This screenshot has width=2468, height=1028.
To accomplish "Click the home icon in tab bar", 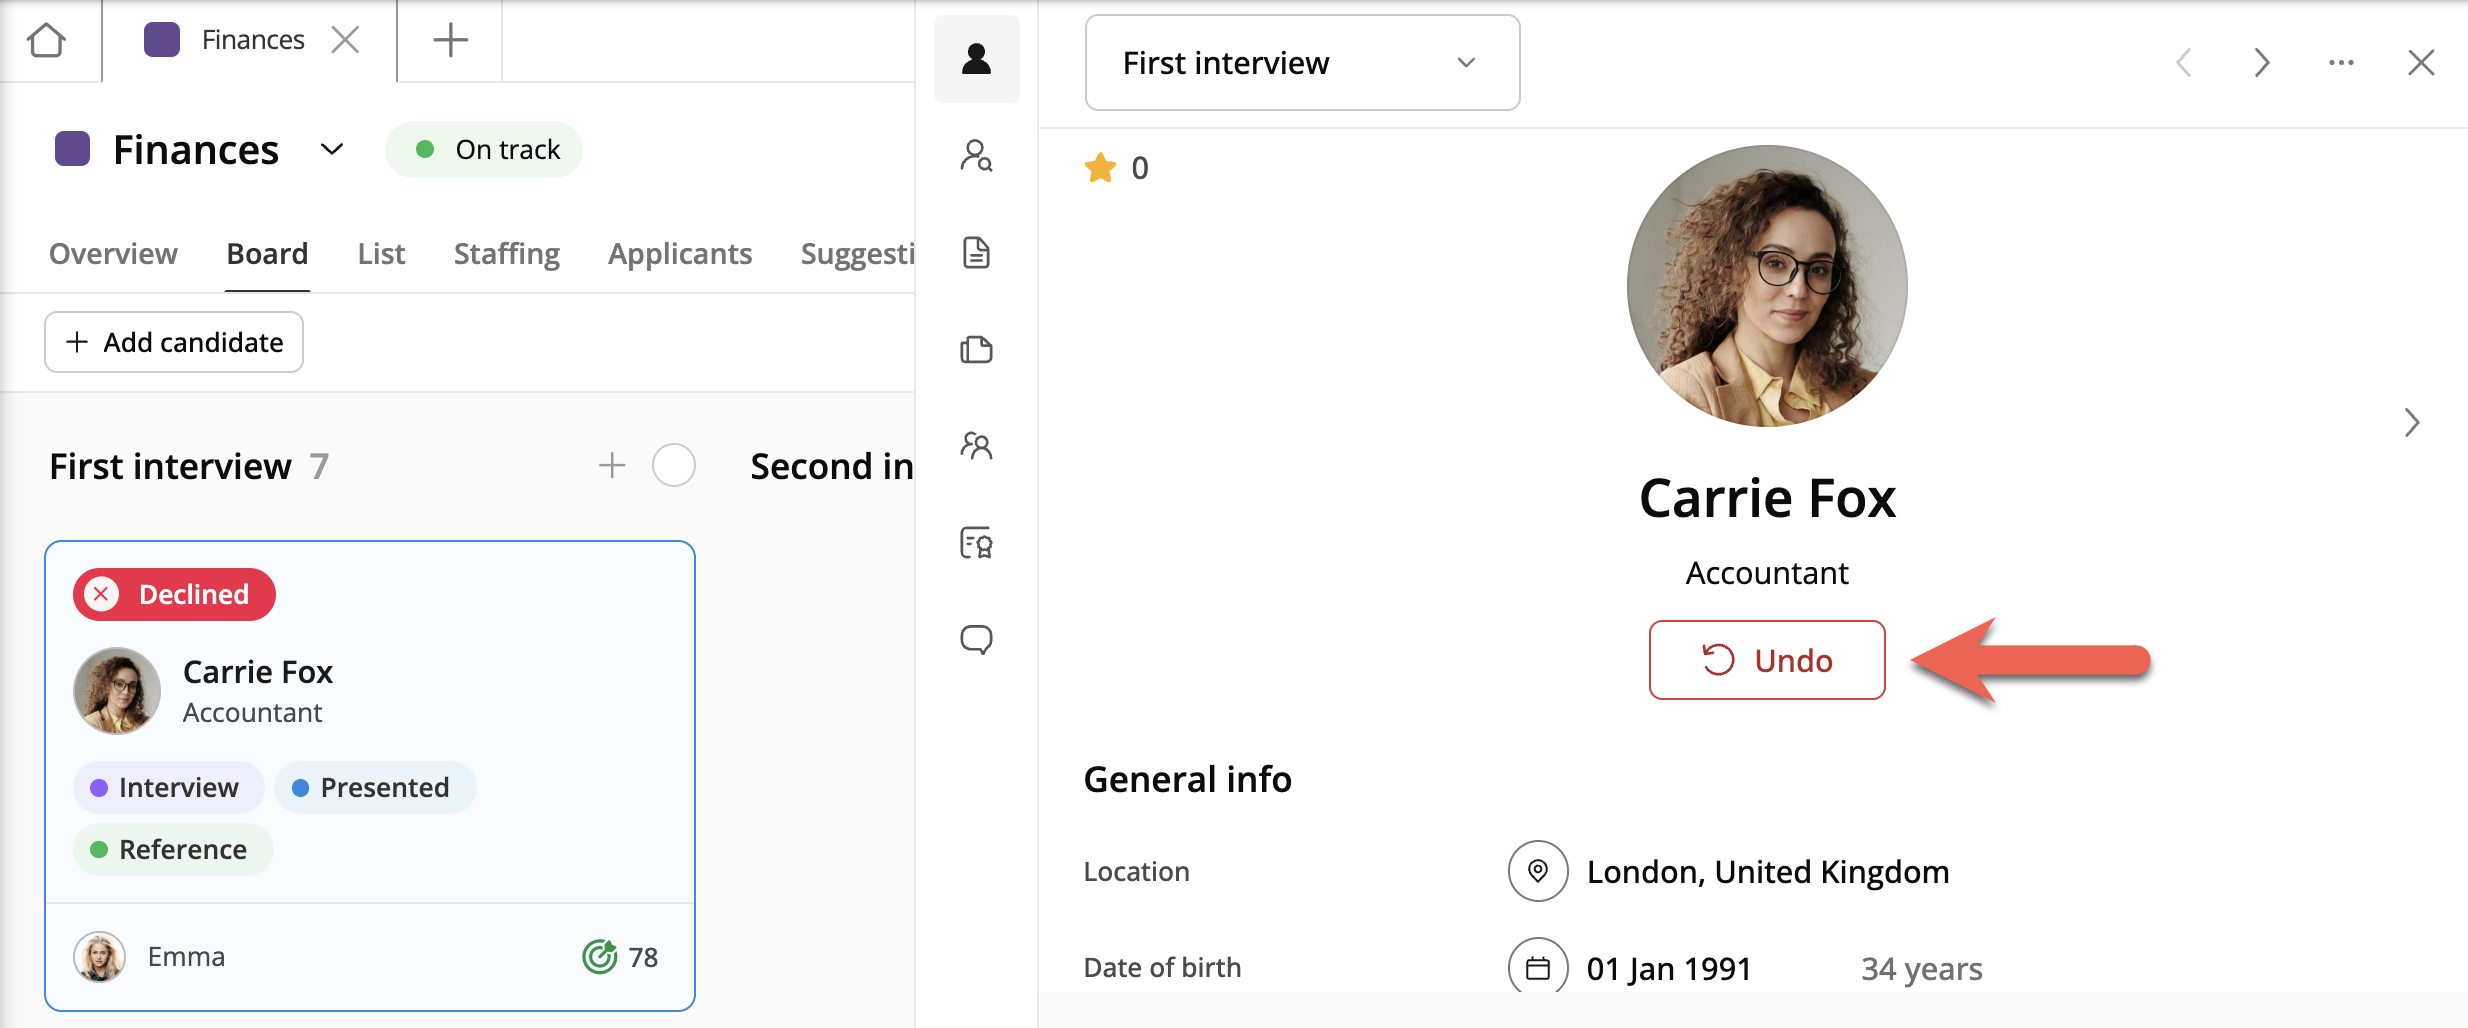I will coord(46,40).
